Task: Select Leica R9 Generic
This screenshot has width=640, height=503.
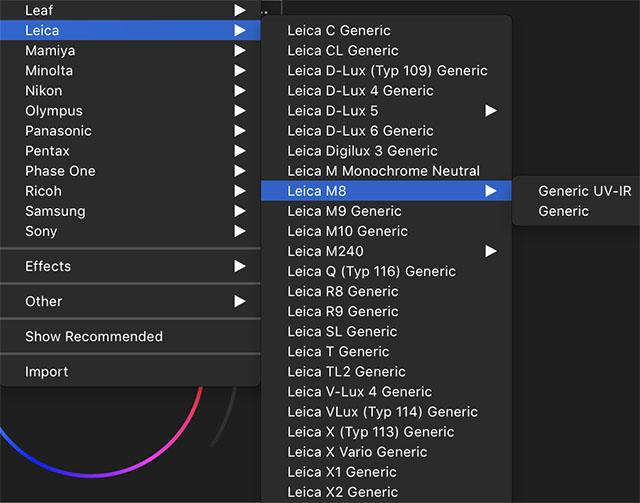Action: tap(386, 311)
